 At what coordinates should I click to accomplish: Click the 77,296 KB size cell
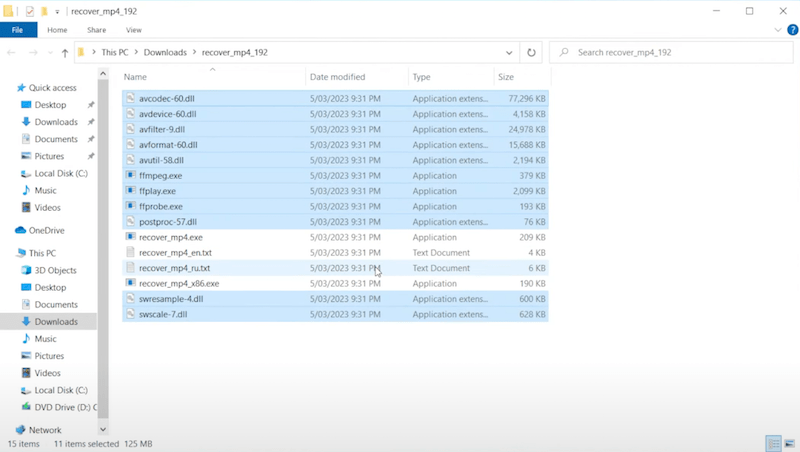click(x=527, y=98)
